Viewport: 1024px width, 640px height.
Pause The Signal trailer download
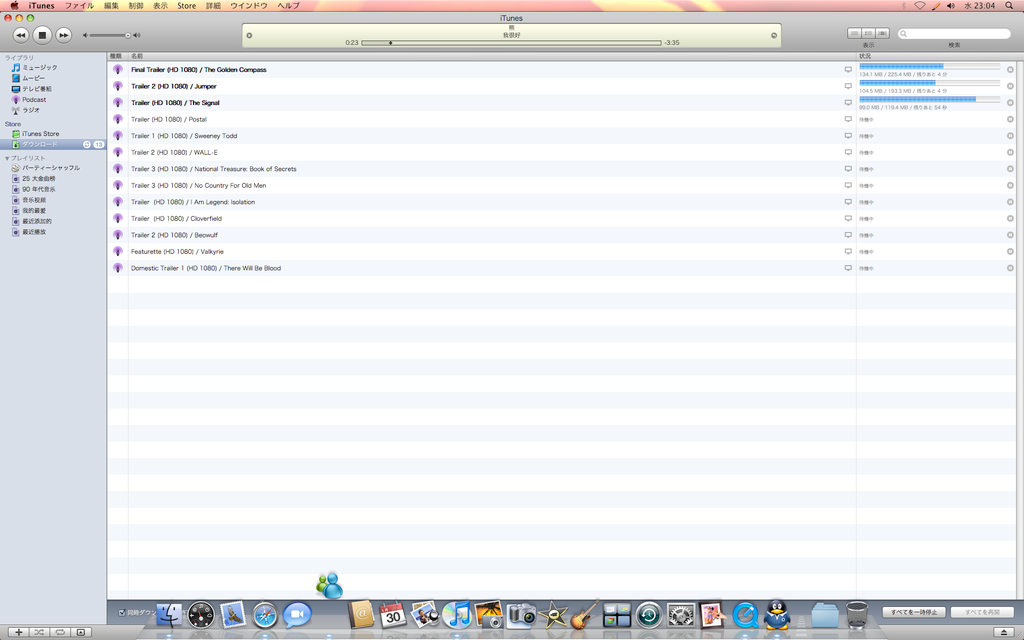coord(1010,103)
